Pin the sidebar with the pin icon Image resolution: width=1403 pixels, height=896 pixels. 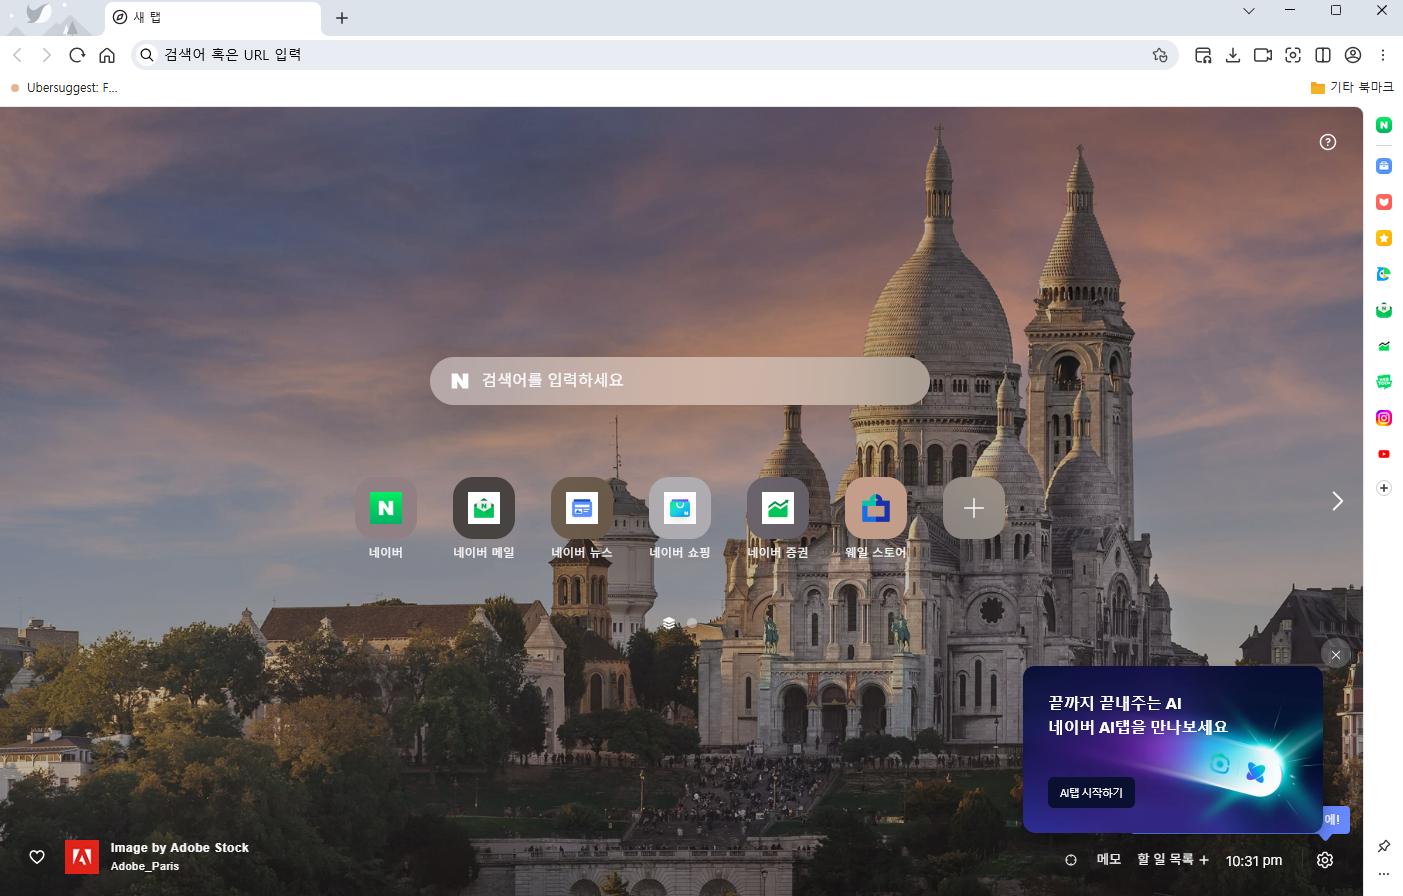1384,846
